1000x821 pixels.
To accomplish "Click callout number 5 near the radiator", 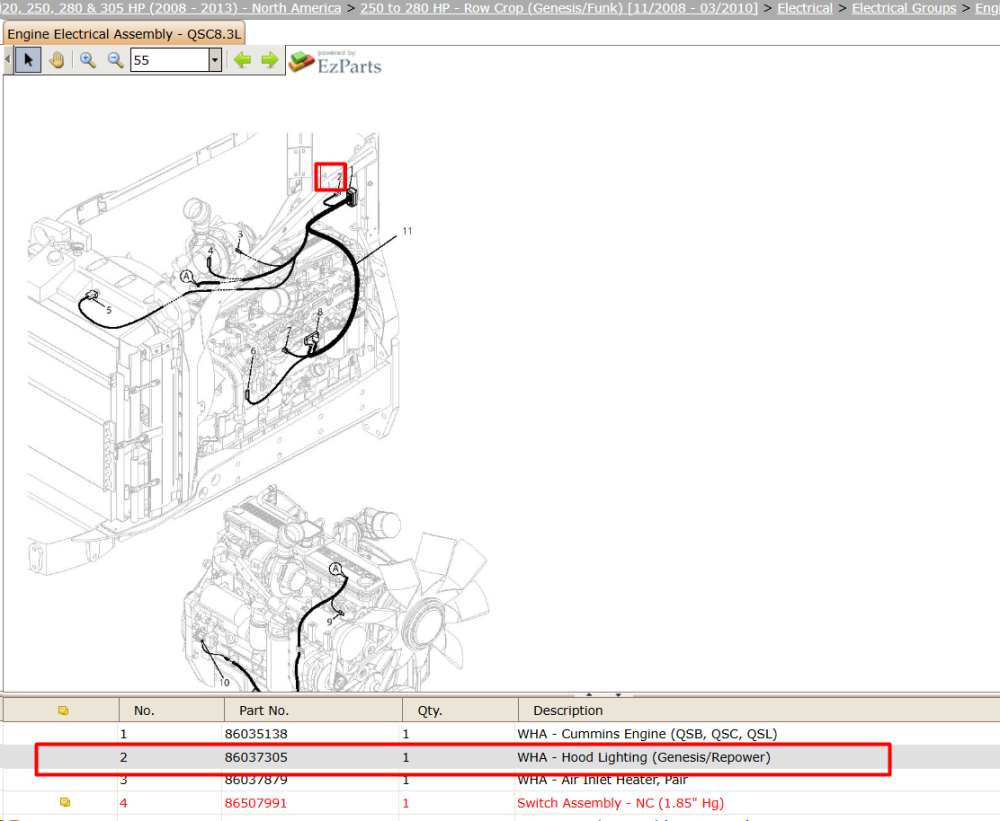I will point(109,310).
